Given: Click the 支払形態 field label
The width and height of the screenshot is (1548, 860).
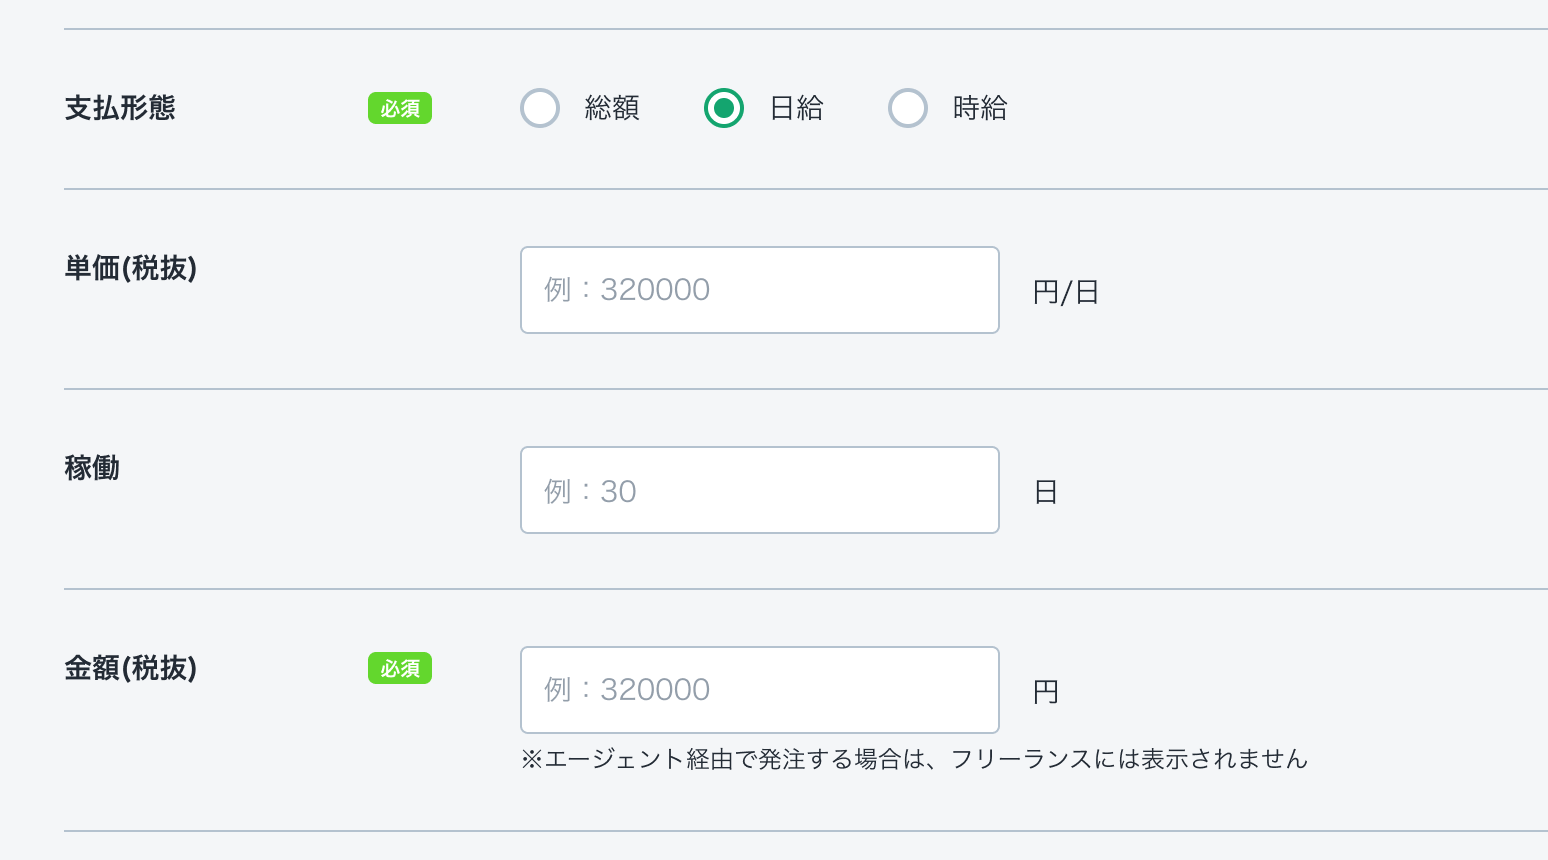Looking at the screenshot, I should coord(120,108).
